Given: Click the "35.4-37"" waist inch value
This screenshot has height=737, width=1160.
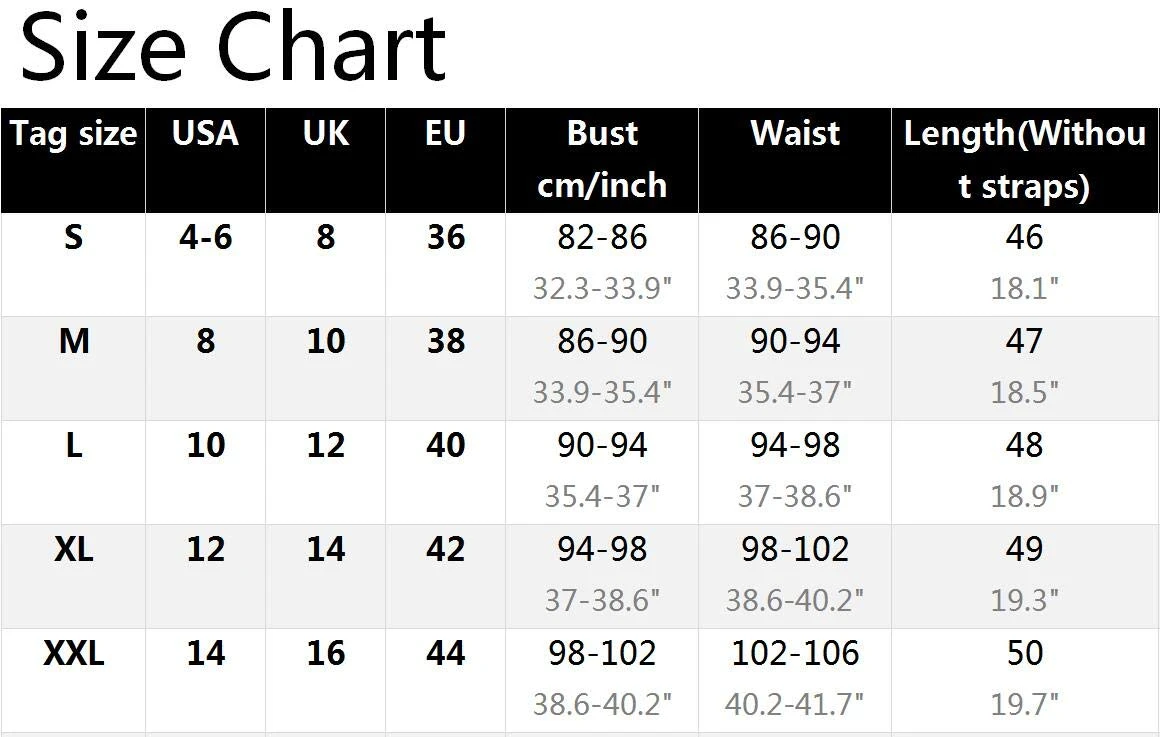Looking at the screenshot, I should pos(795,393).
